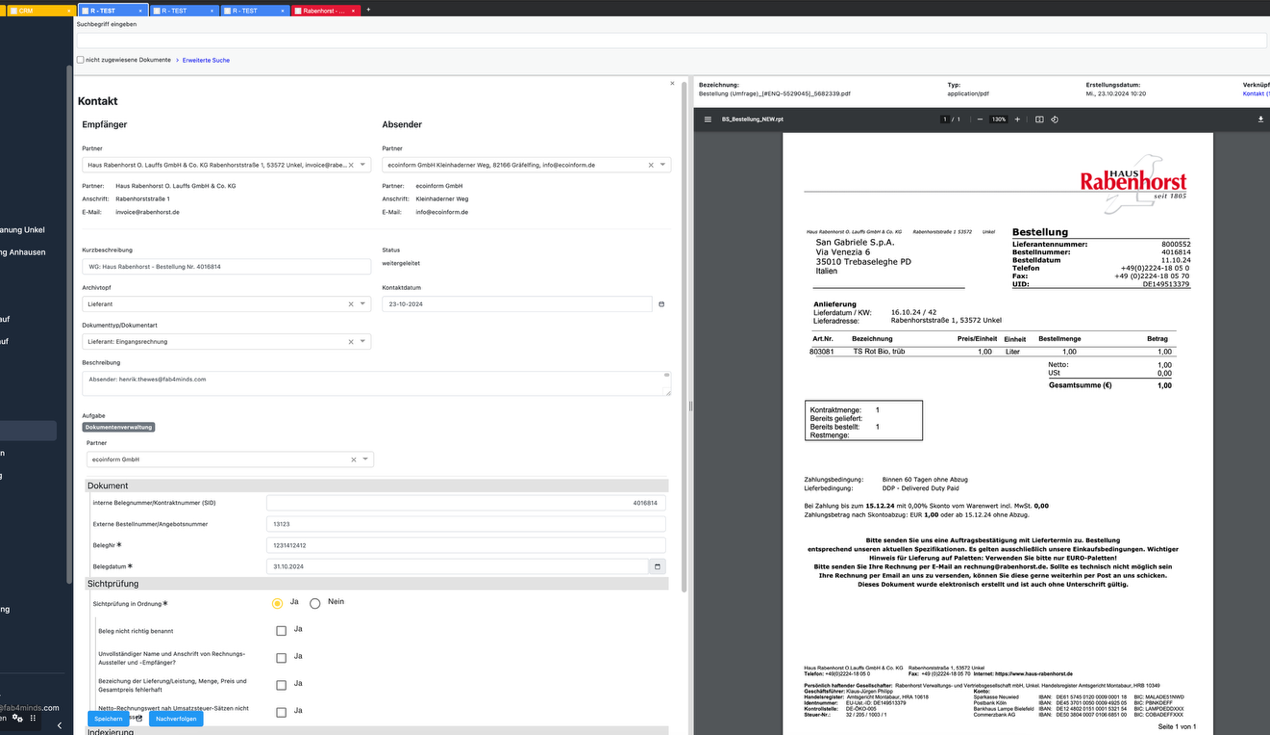The height and width of the screenshot is (735, 1270).
Task: Click the Speichern button
Action: 107,718
